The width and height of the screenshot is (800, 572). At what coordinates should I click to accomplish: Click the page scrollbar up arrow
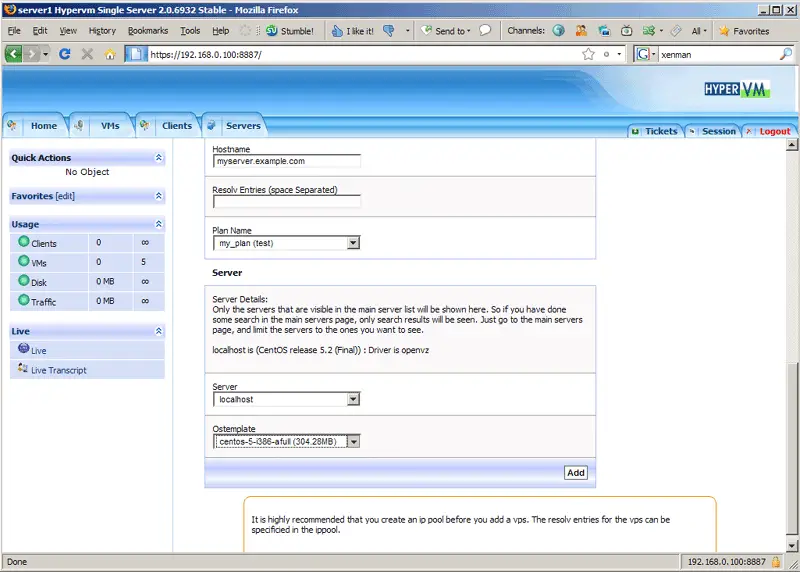coord(792,144)
